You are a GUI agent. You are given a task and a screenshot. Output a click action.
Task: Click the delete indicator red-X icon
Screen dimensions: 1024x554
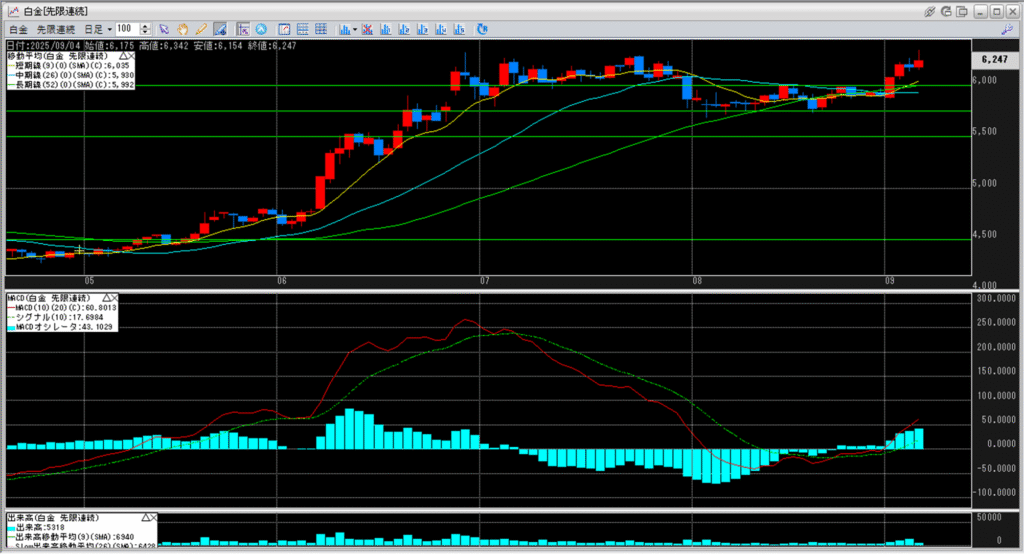(x=367, y=29)
